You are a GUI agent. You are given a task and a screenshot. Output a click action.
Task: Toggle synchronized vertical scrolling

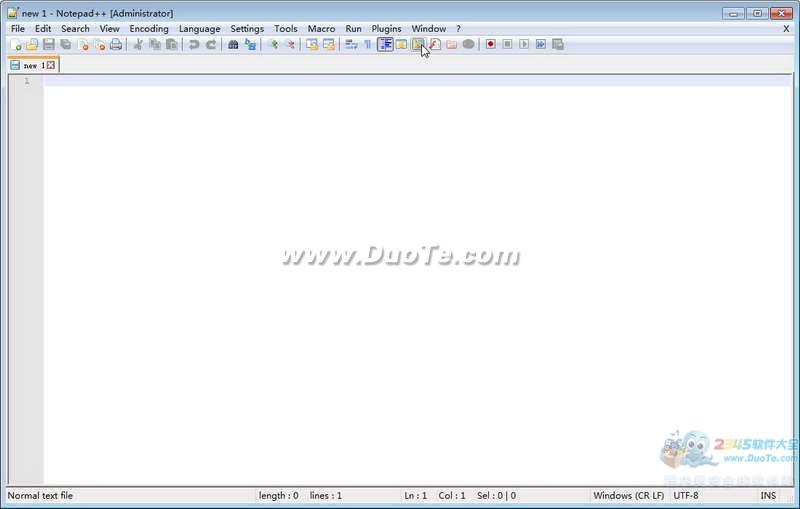312,45
